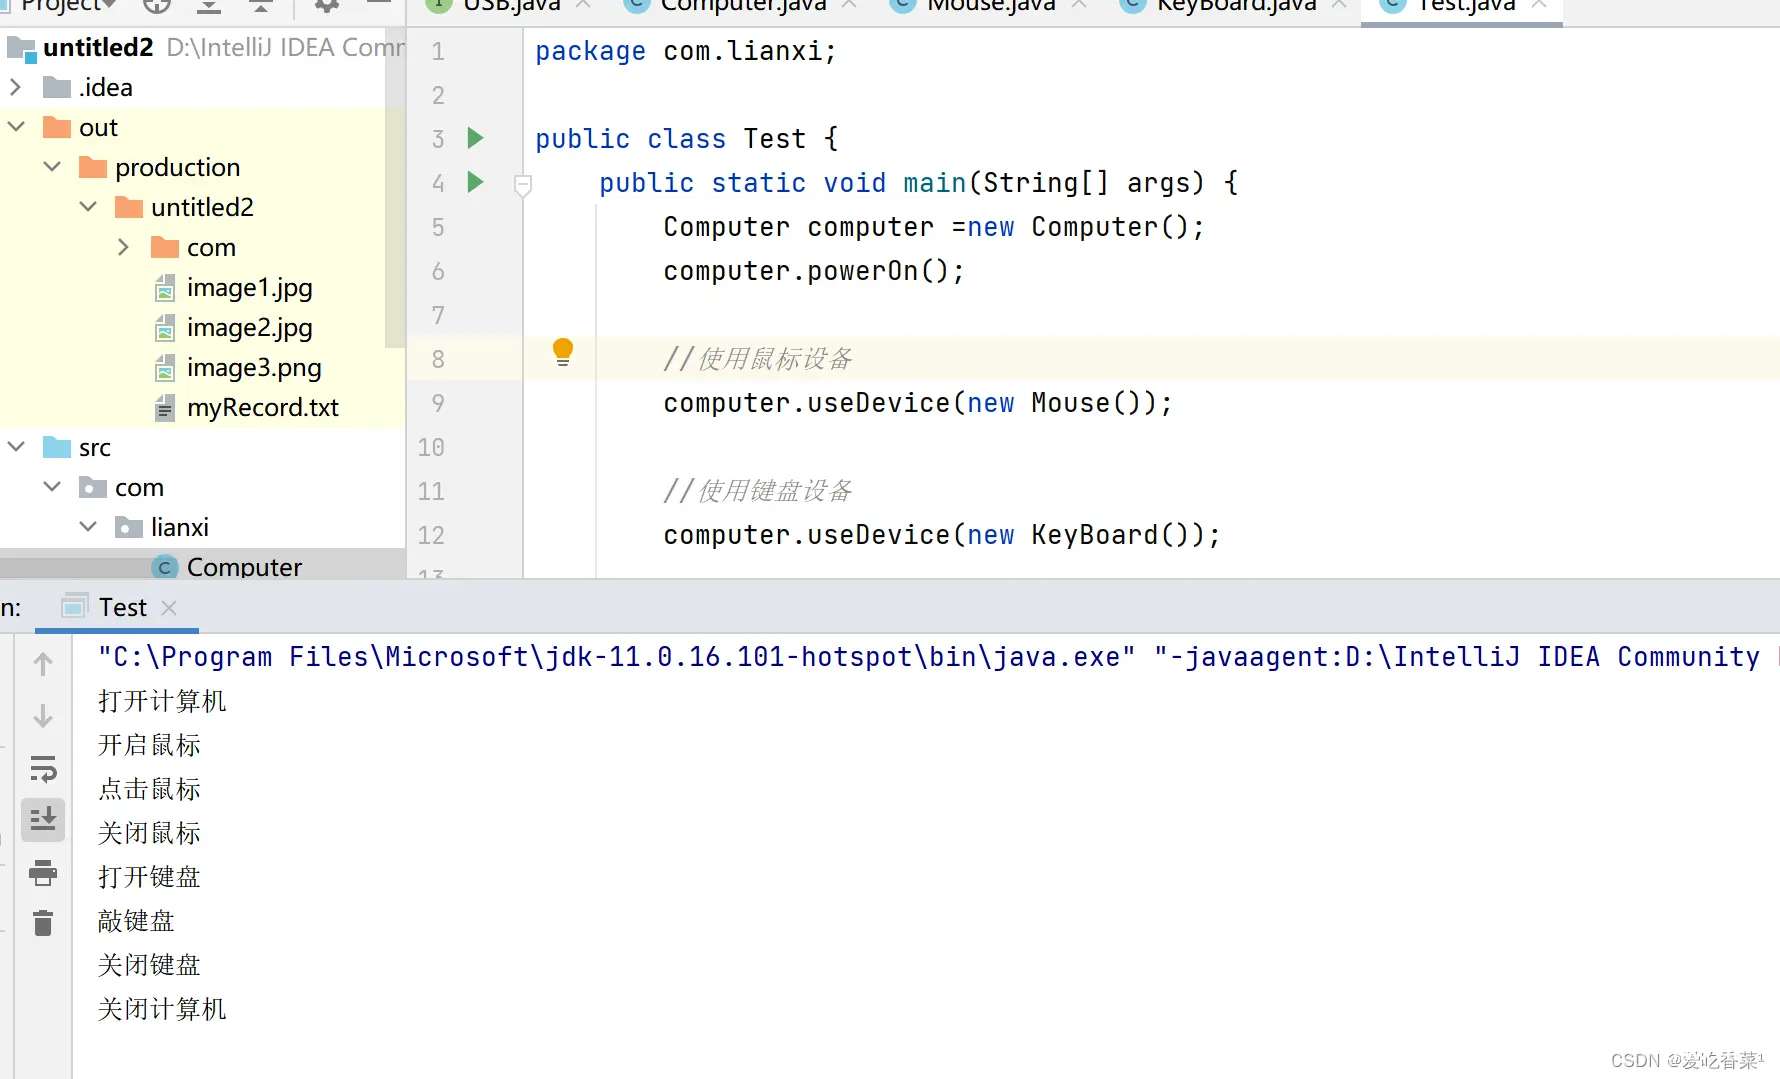Click line number 8 in the gutter
The width and height of the screenshot is (1780, 1079).
coord(438,359)
